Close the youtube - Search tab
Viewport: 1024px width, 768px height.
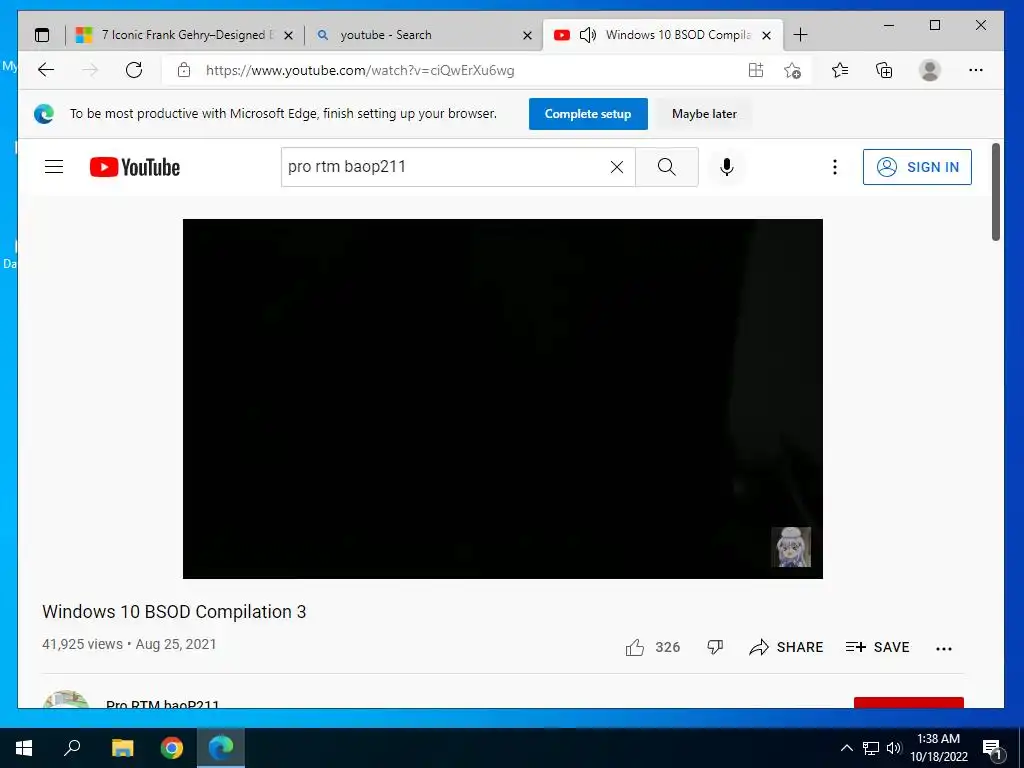click(x=528, y=35)
